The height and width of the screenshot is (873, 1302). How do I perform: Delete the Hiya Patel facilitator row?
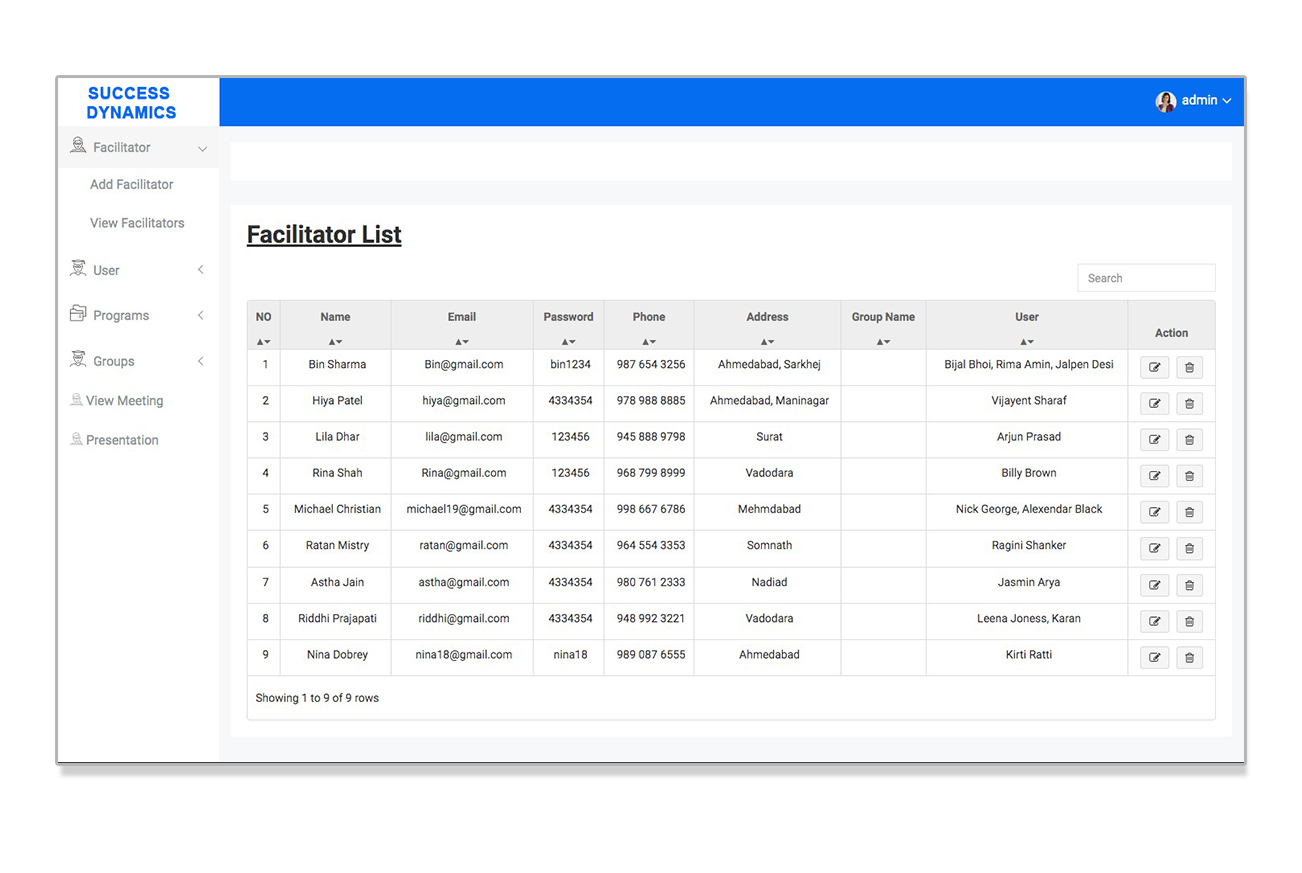point(1189,404)
